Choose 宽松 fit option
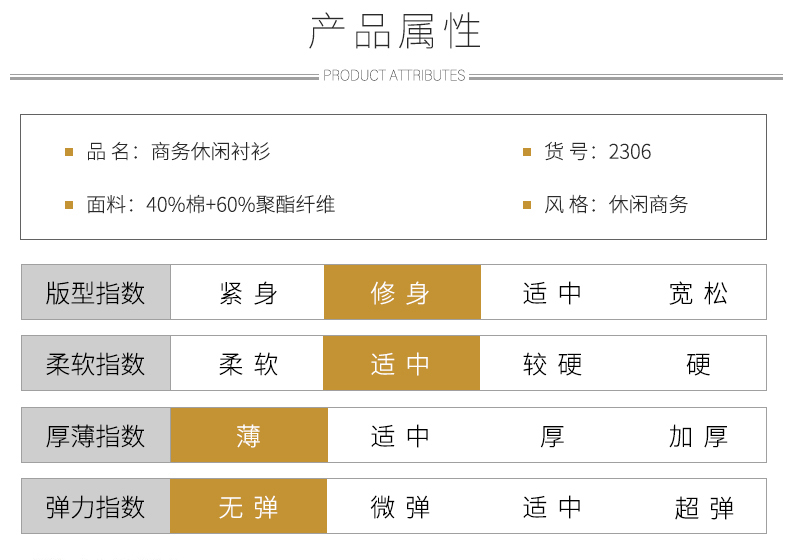Screen dimensions: 790x560 (698, 293)
